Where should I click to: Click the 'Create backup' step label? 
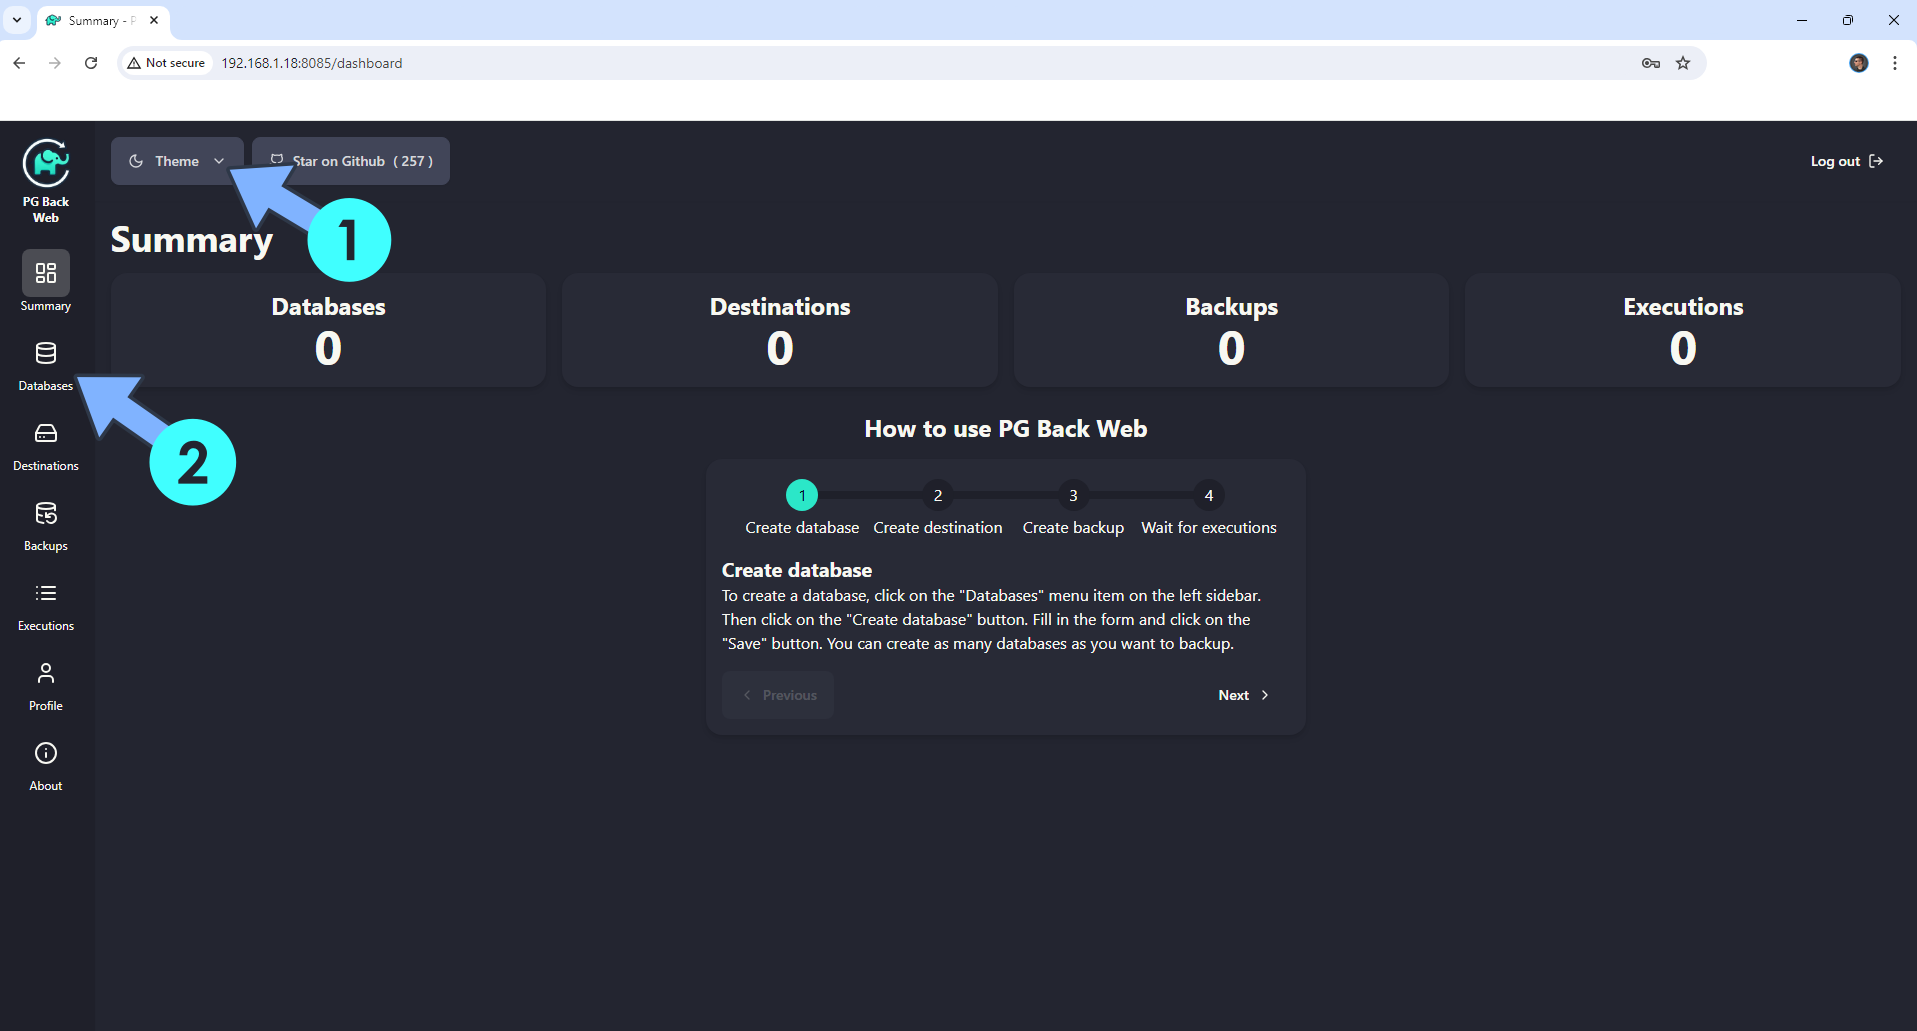1073,527
